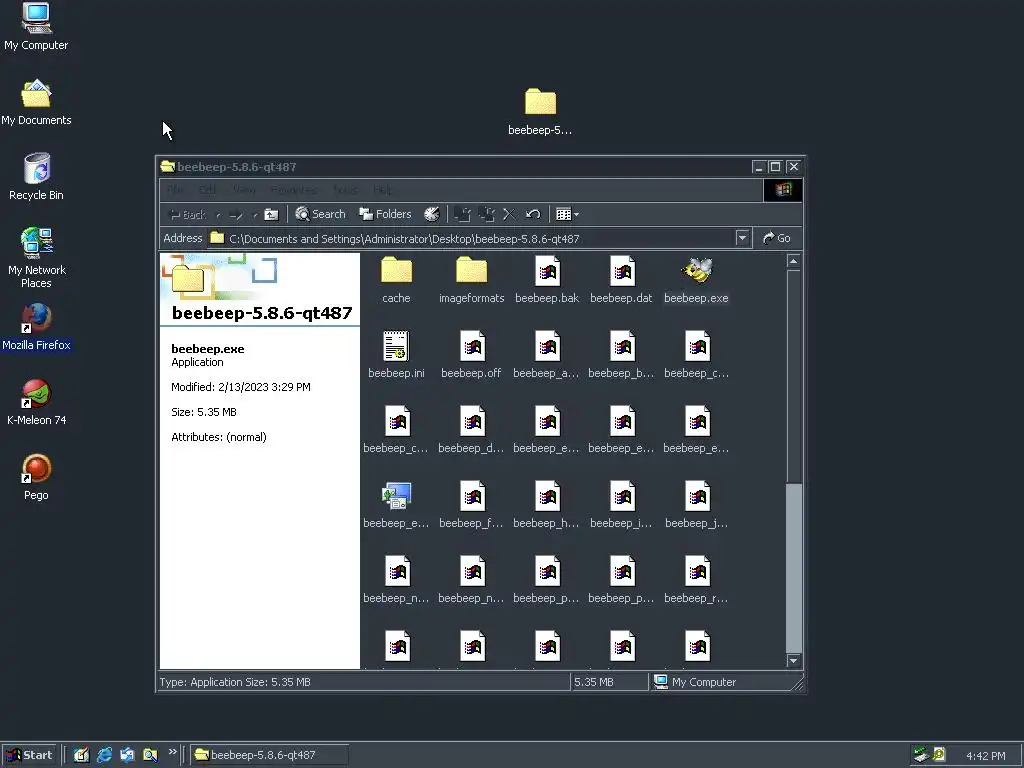The width and height of the screenshot is (1024, 768).
Task: Select the beebeep_e... file with monitor icon
Action: click(396, 505)
